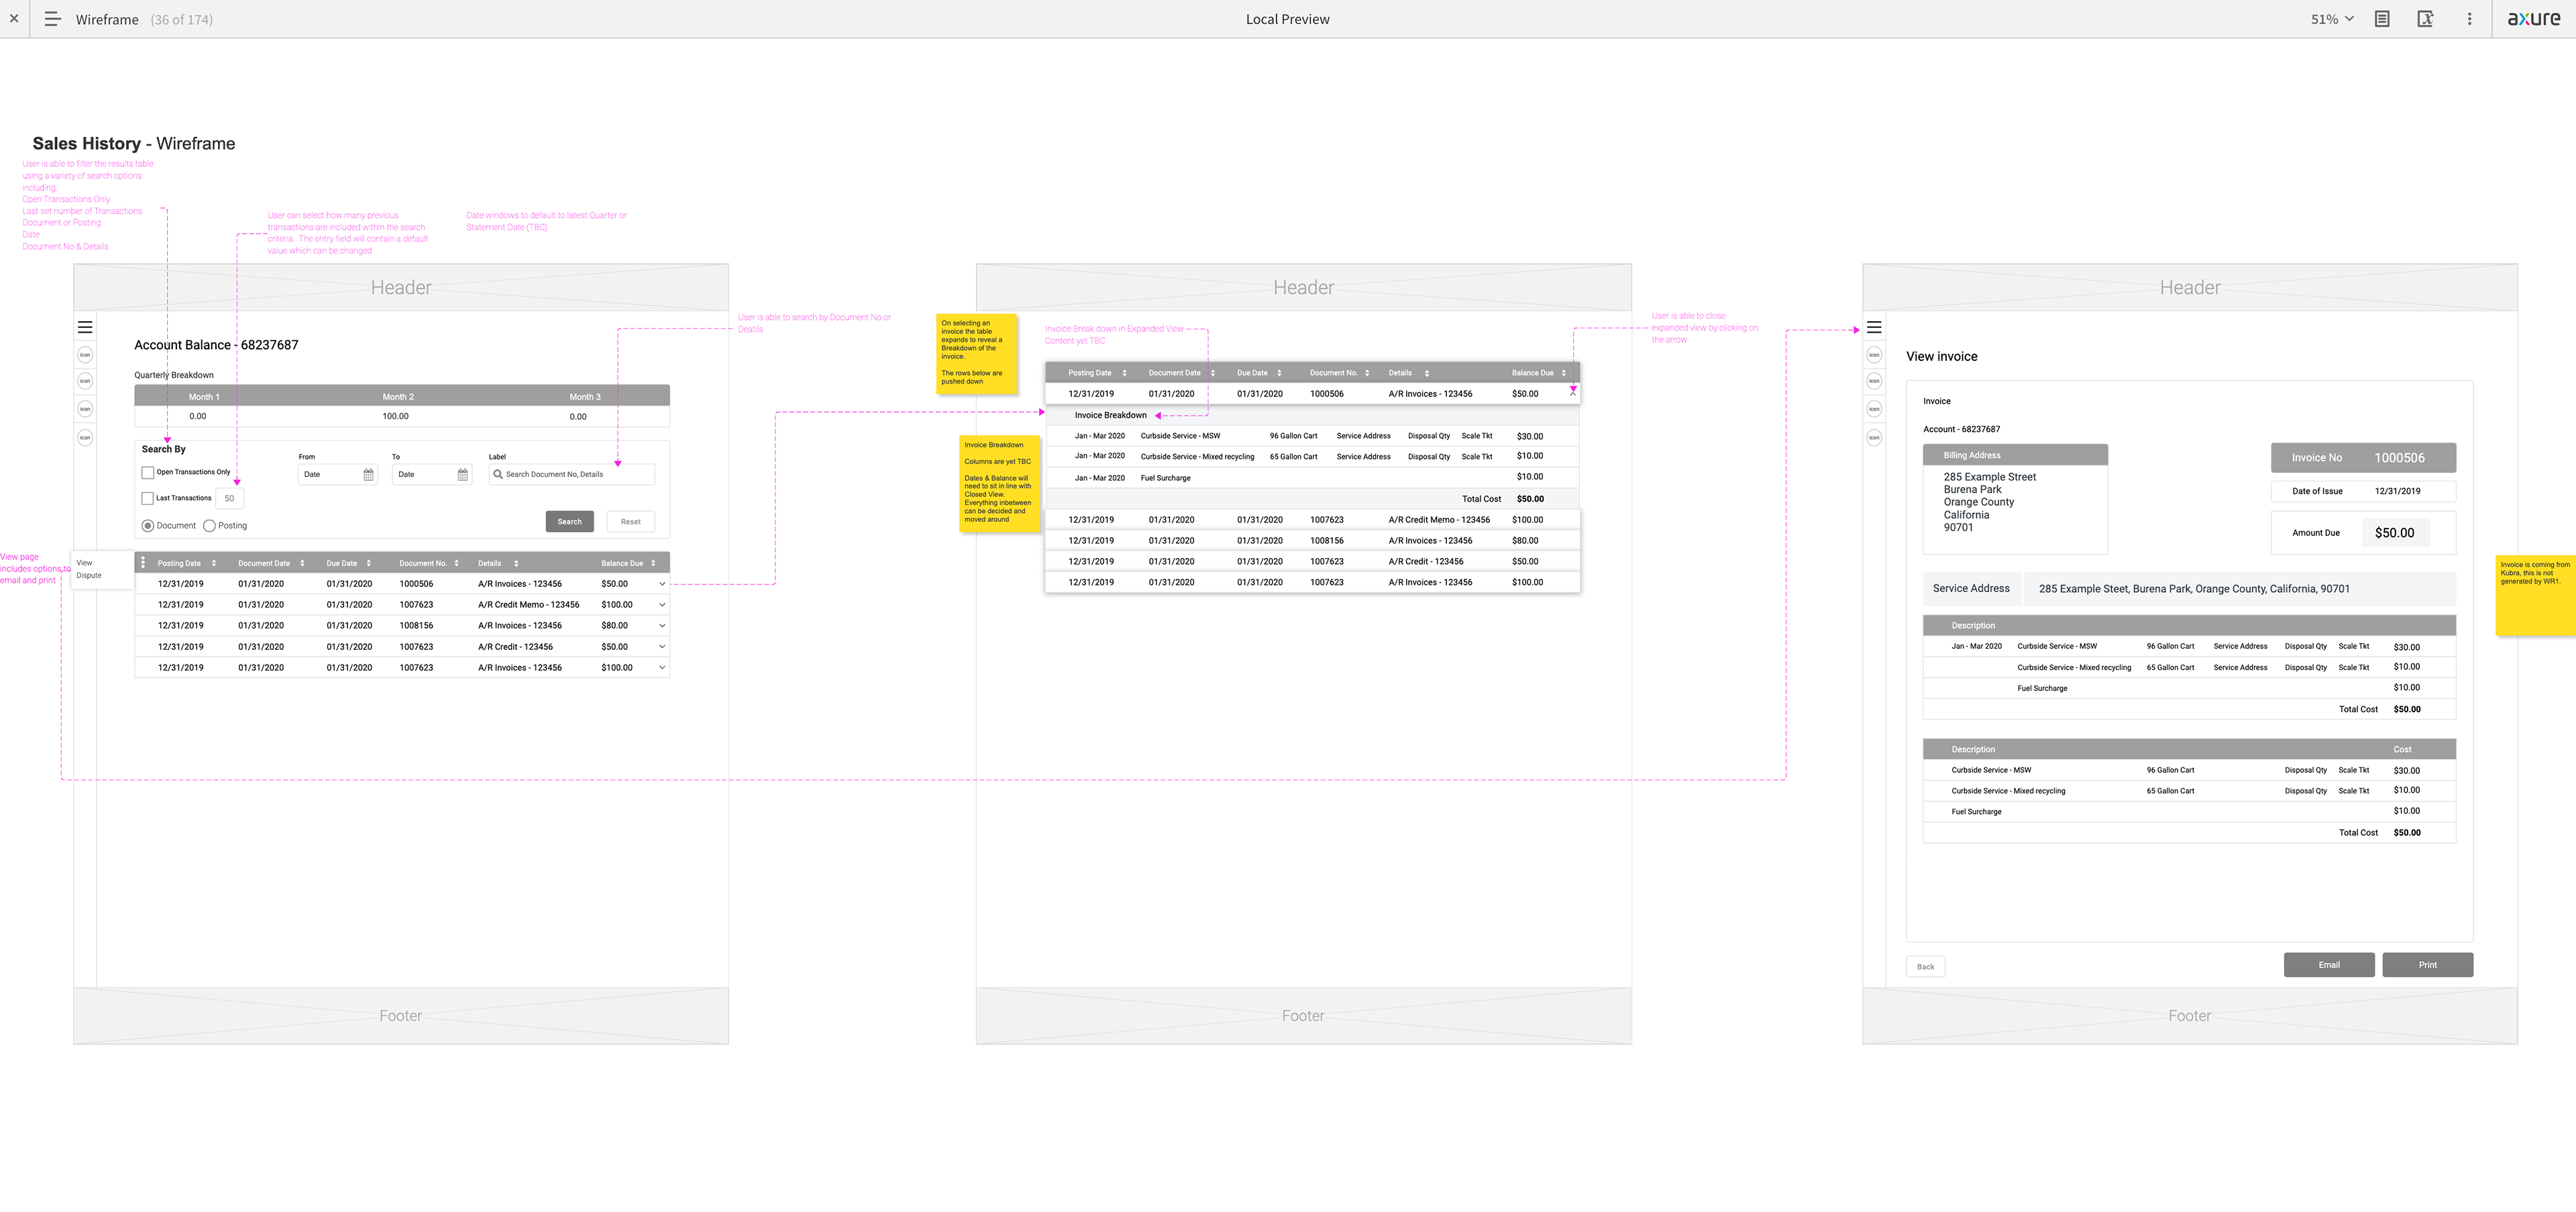This screenshot has width=2576, height=1212.
Task: Click the Search button
Action: click(569, 522)
